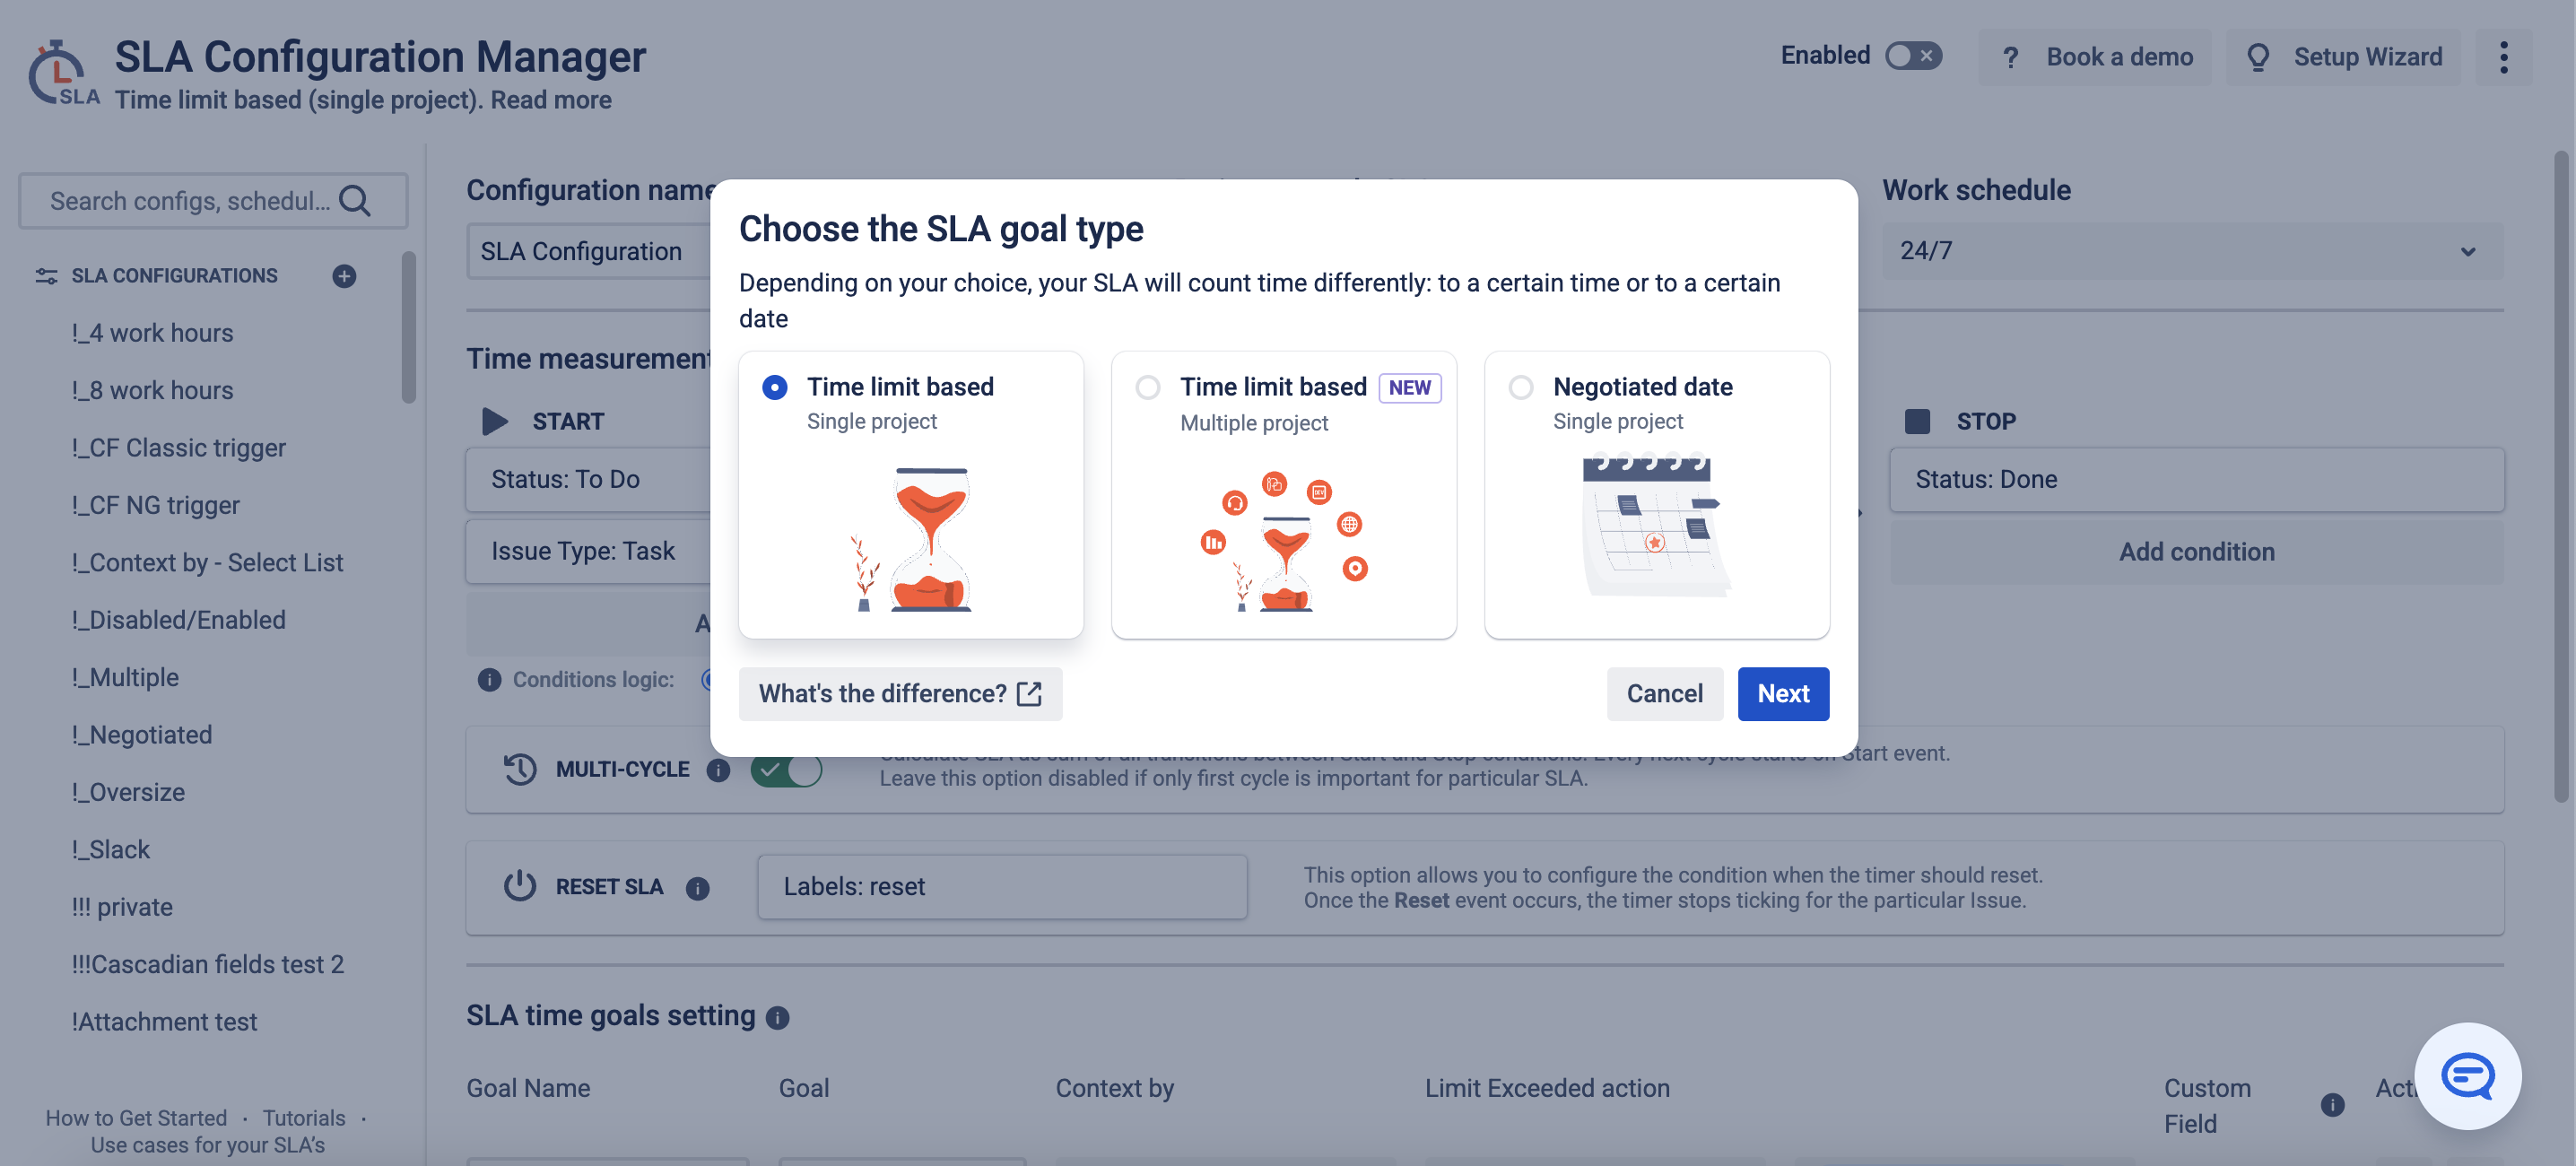Toggle the MULTI-CYCLE switch

tap(786, 770)
